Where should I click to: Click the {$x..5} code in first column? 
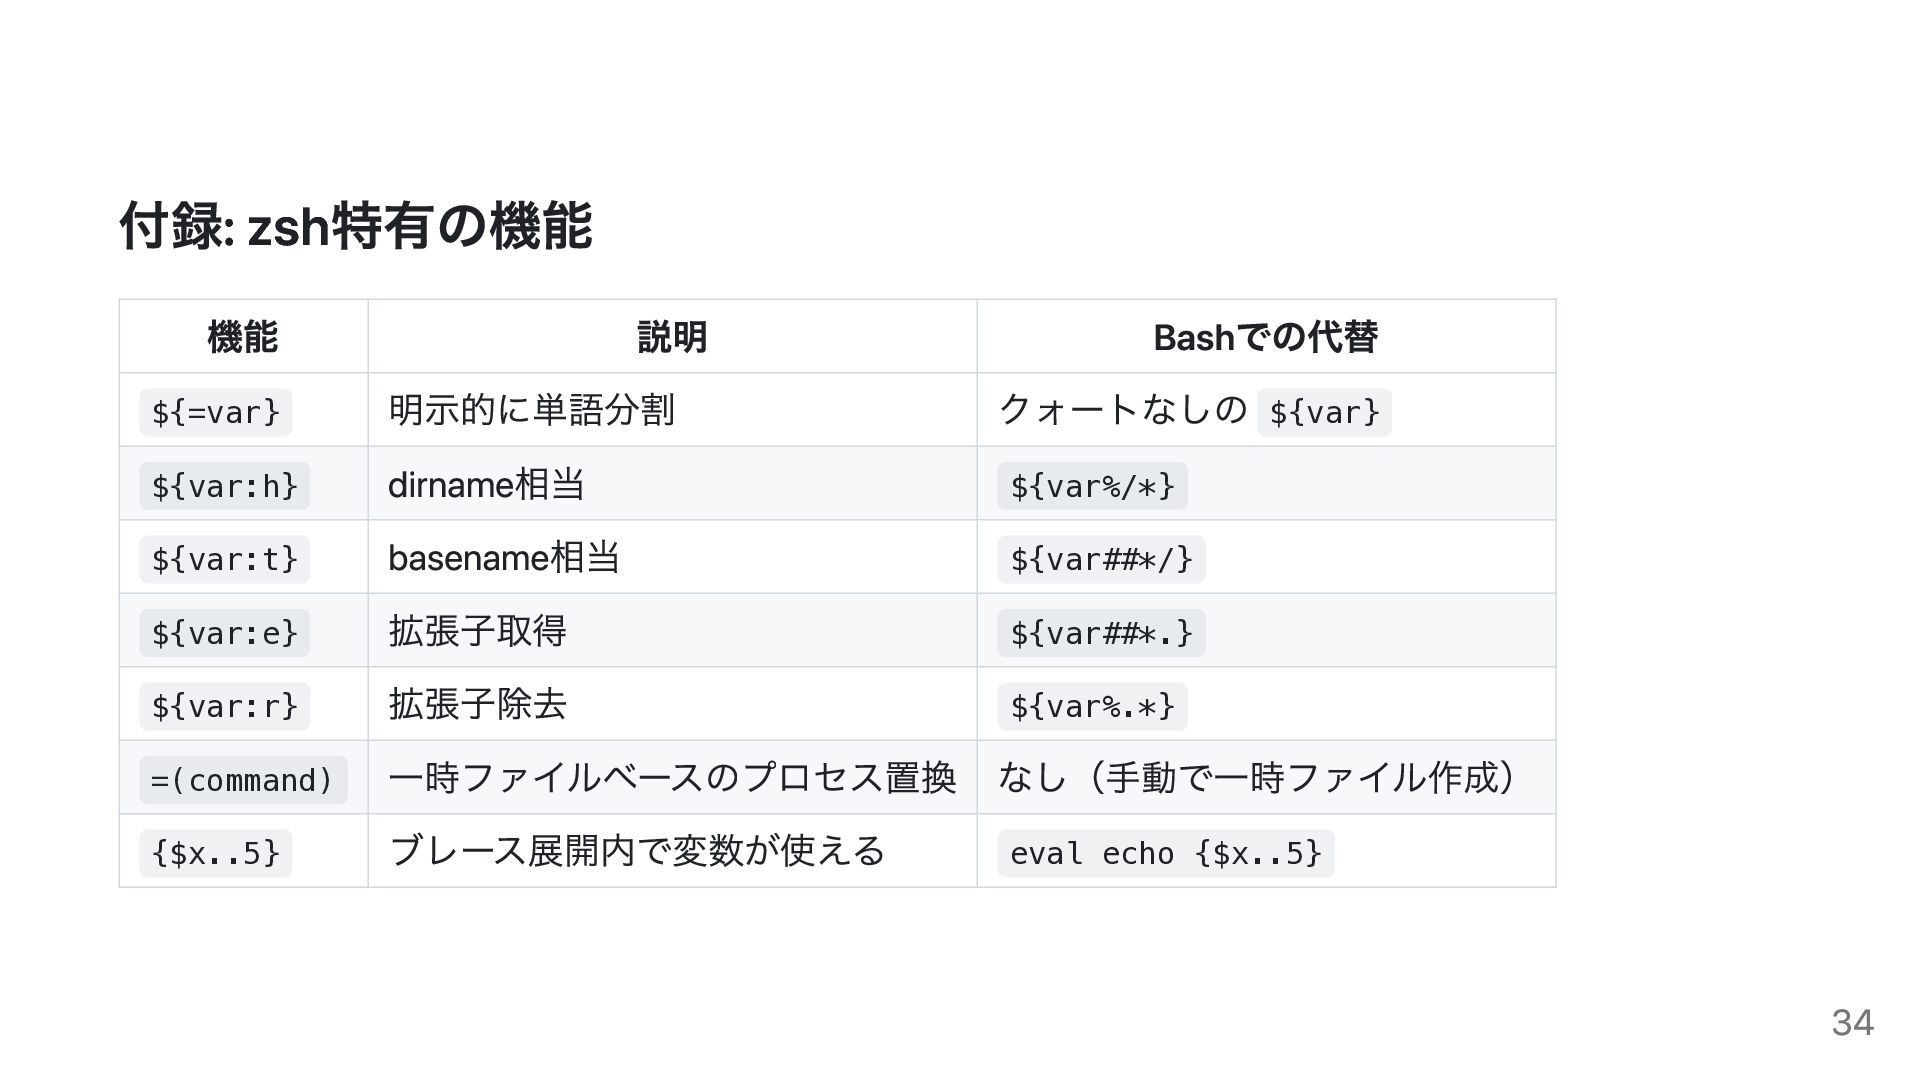tap(216, 853)
